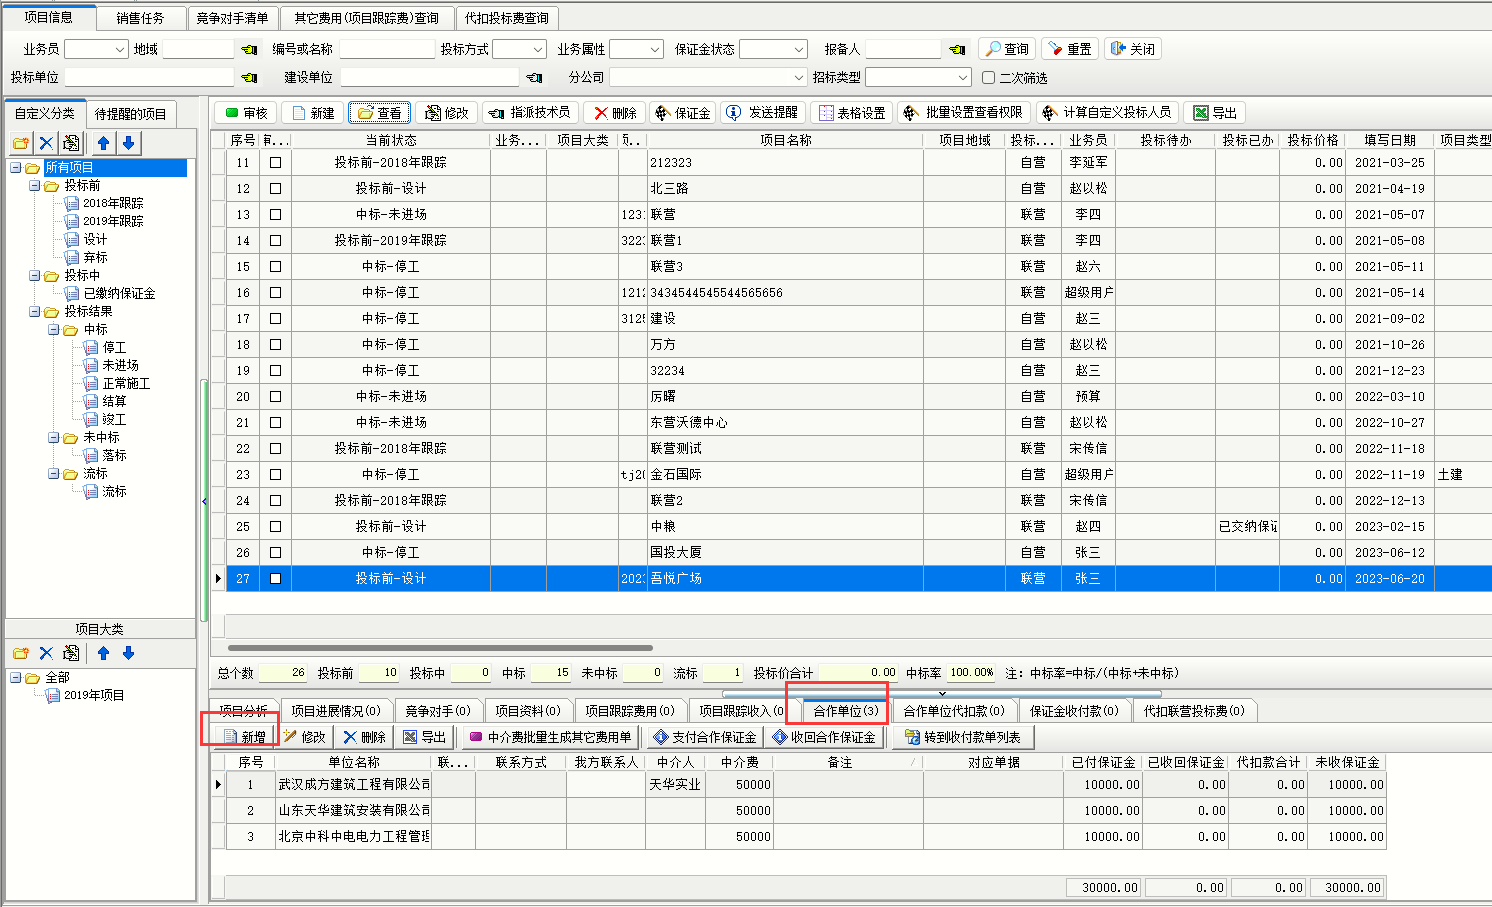Screen dimensions: 1492x907
Task: Click the 导出 export icon in main toolbar
Action: pyautogui.click(x=1214, y=113)
